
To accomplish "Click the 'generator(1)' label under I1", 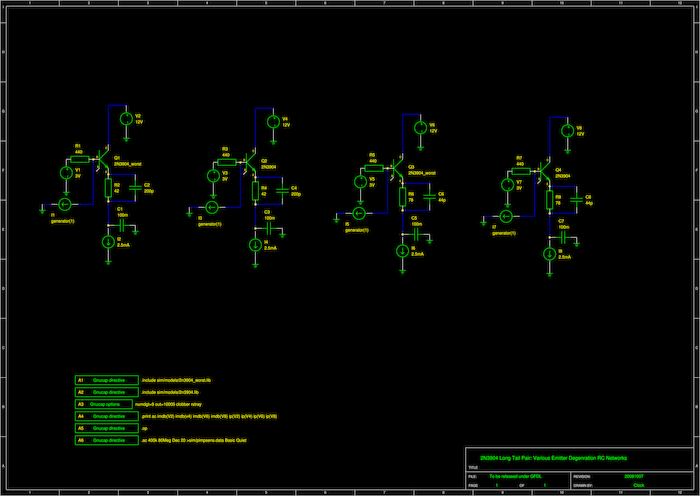I will (x=63, y=221).
